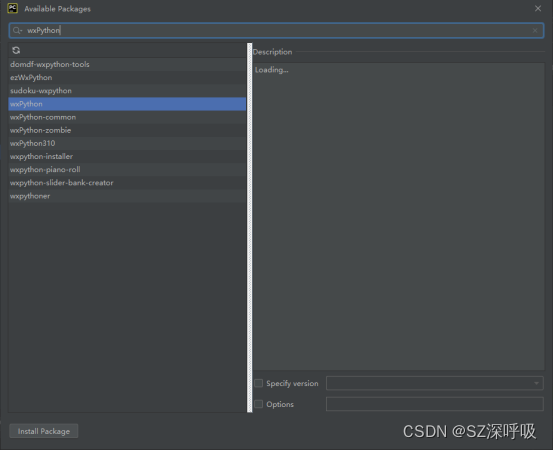Click the Install Package button
The width and height of the screenshot is (553, 450).
coord(44,431)
